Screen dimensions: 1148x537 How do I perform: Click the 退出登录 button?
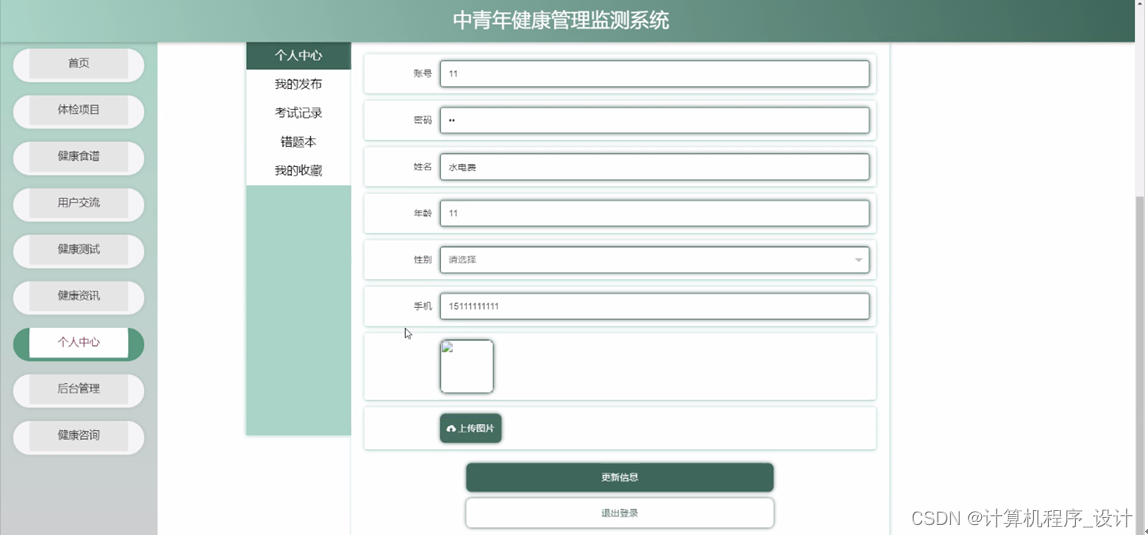619,513
